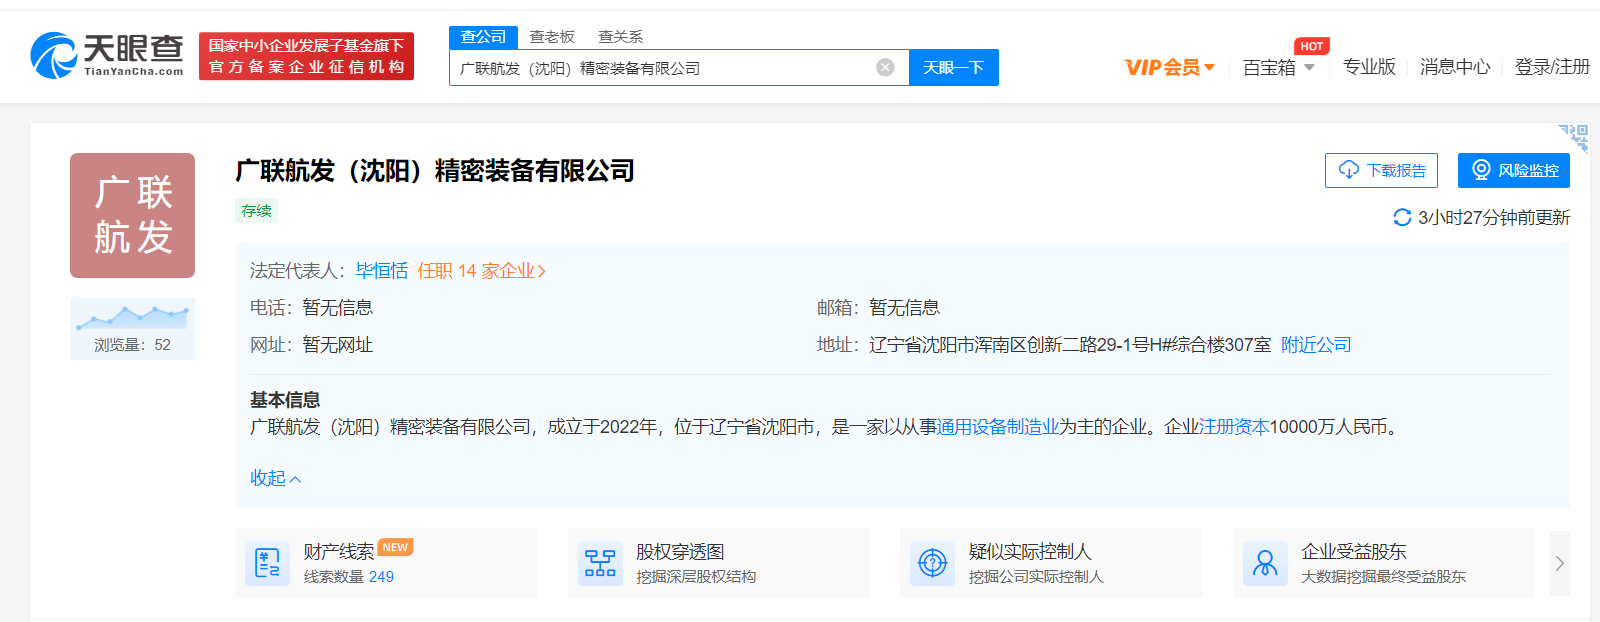Image resolution: width=1600 pixels, height=622 pixels.
Task: Click the 风险监控 button
Action: (x=1514, y=170)
